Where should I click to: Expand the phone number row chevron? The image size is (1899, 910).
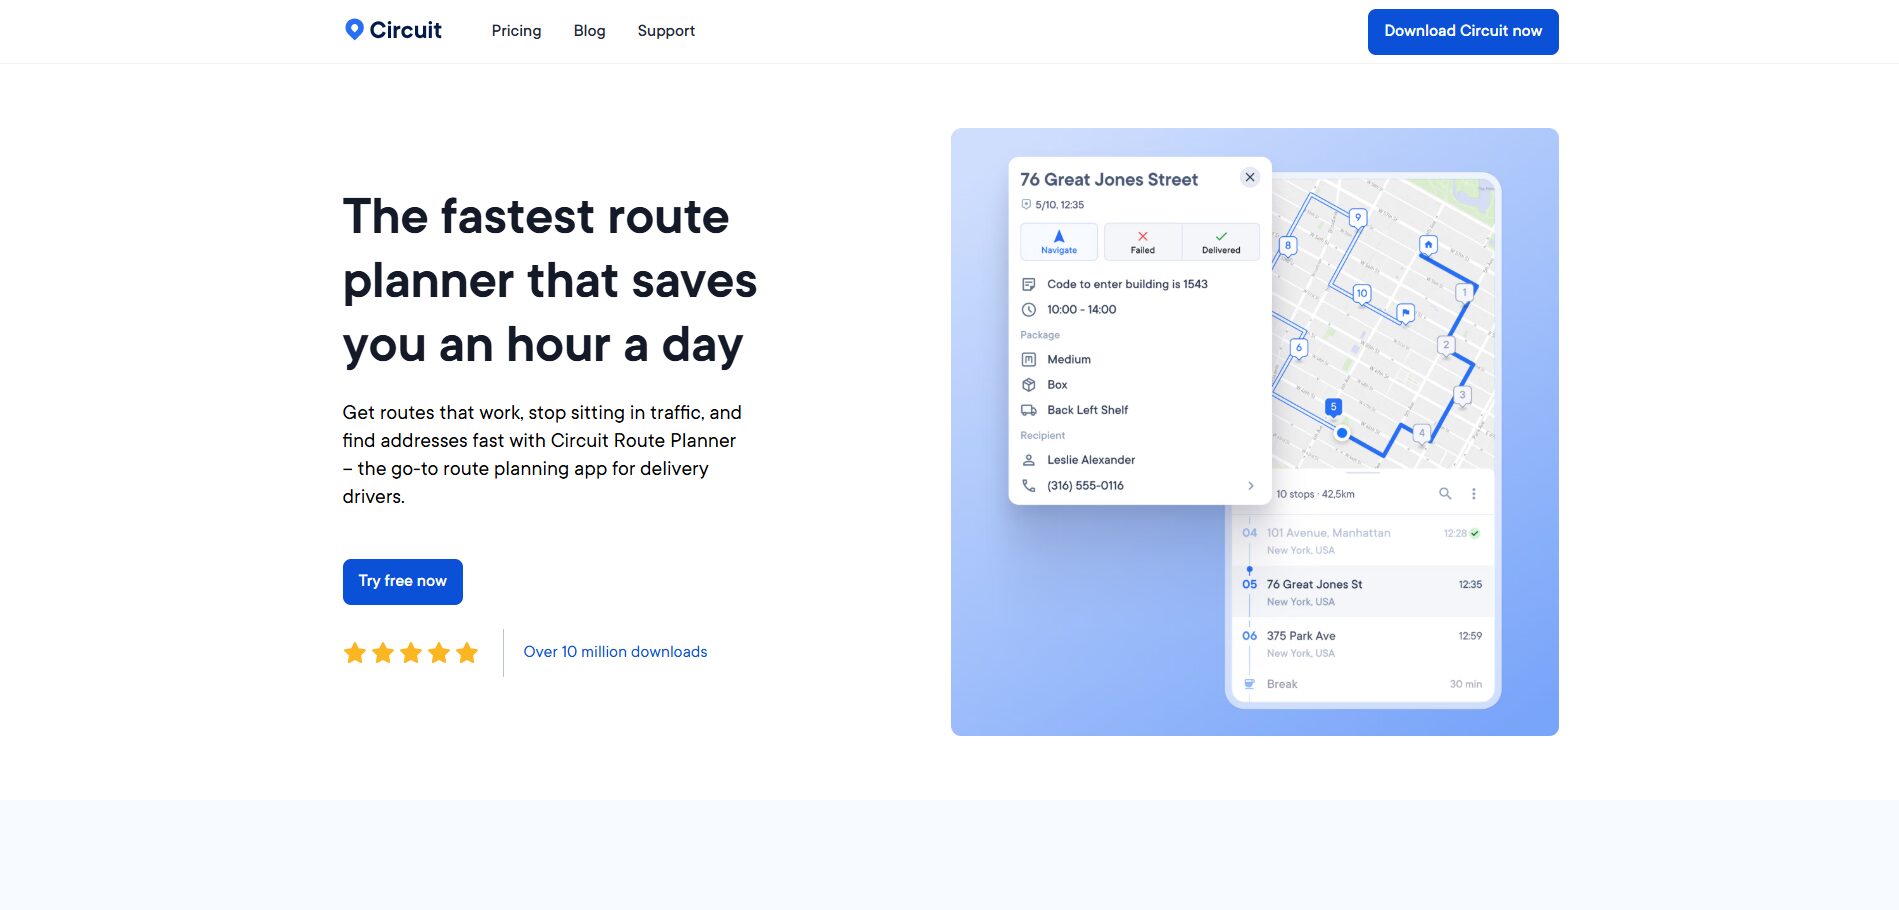point(1250,486)
